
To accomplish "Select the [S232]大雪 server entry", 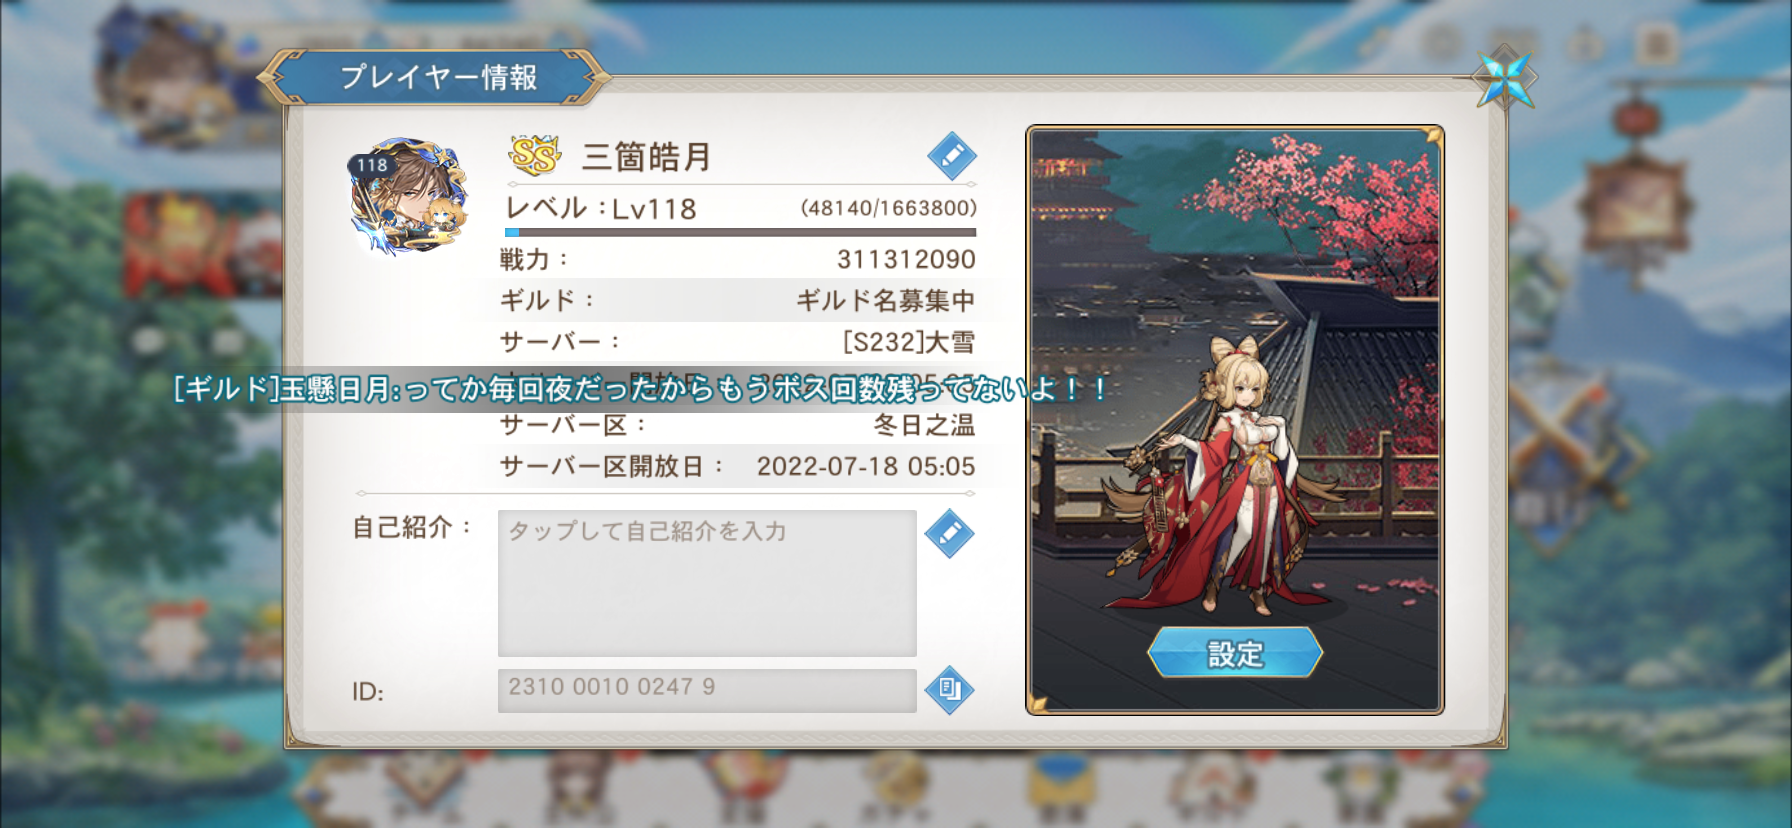I will click(x=908, y=342).
